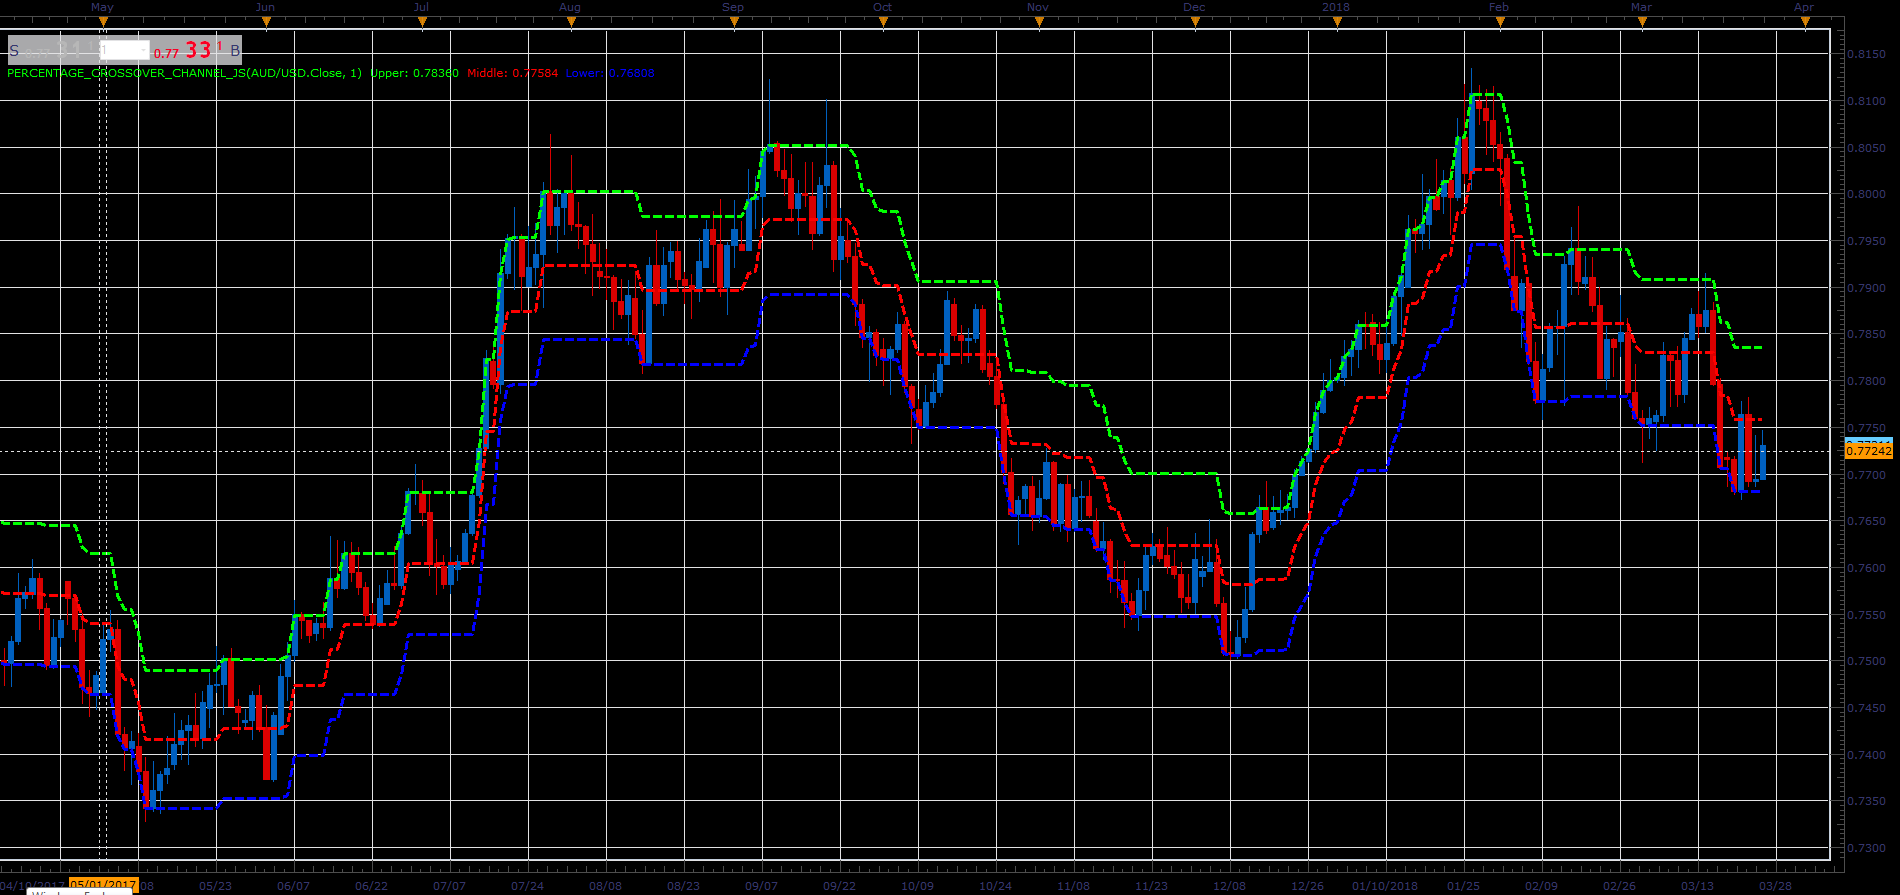Click the 0.7400 price axis label
This screenshot has height=895, width=1900.
point(1866,755)
